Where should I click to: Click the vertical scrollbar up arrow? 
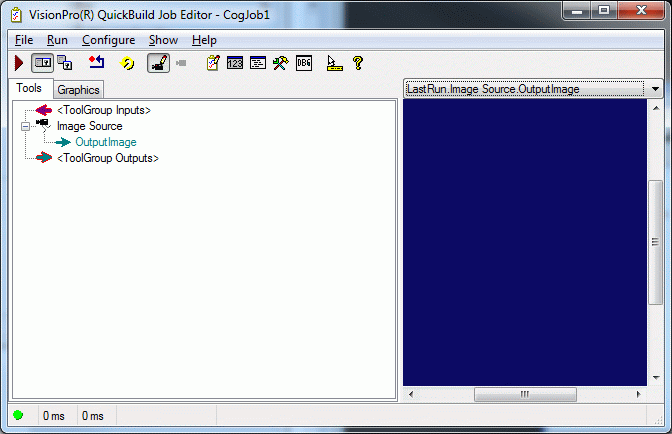click(656, 108)
